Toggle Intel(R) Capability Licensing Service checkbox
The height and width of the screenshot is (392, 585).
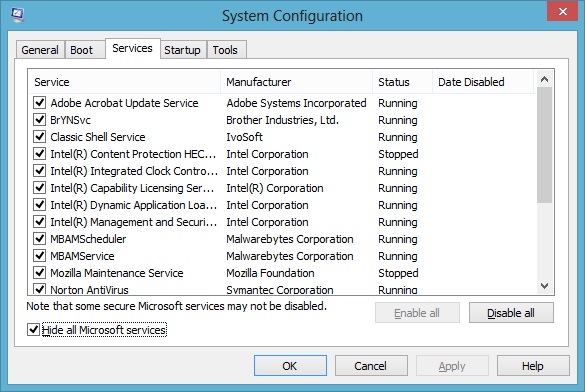[40, 188]
